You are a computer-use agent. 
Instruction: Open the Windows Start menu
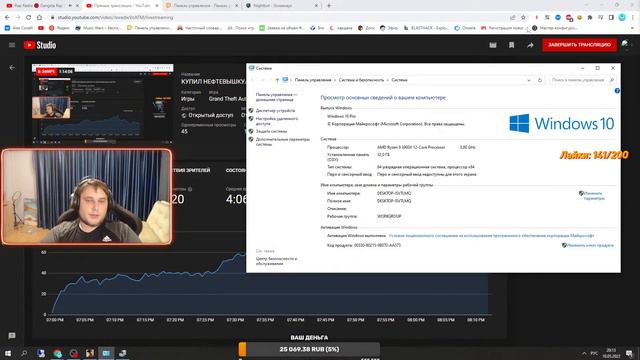(8, 353)
